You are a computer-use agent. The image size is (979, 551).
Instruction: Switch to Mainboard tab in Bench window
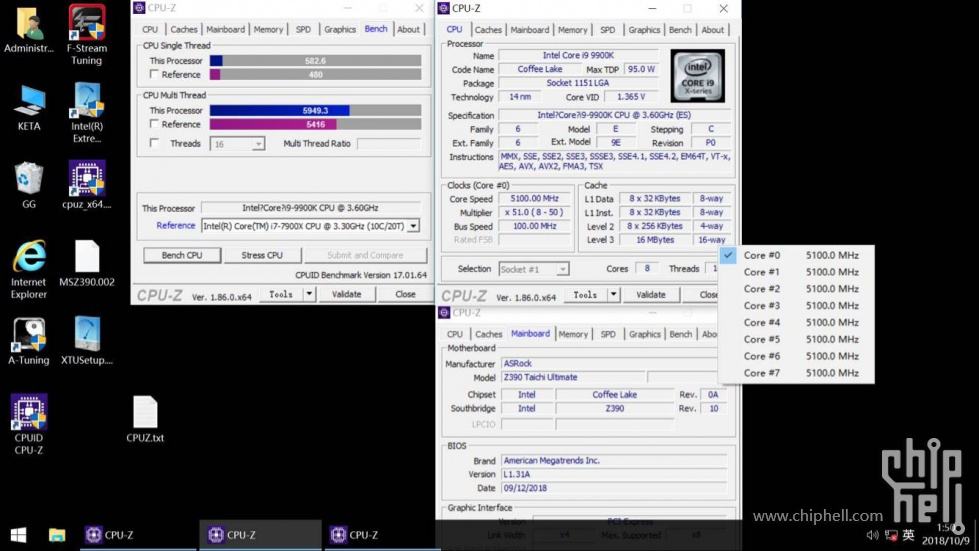coord(225,29)
